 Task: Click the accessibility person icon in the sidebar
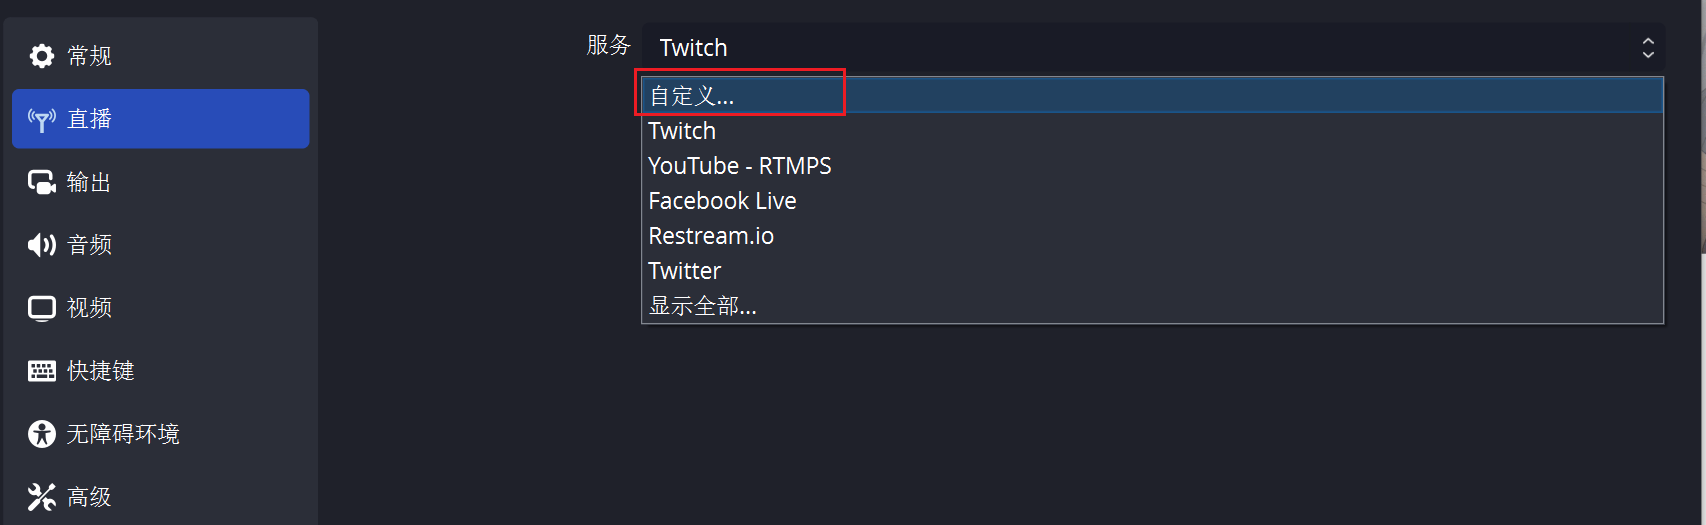(x=41, y=434)
